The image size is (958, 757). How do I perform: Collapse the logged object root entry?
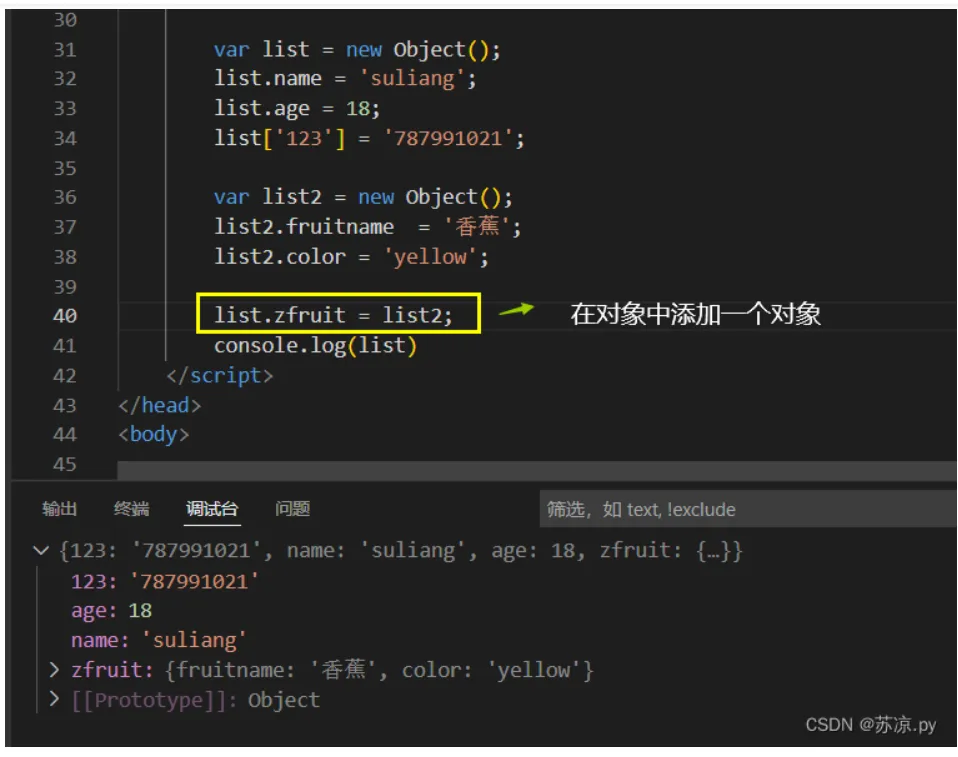[x=41, y=550]
